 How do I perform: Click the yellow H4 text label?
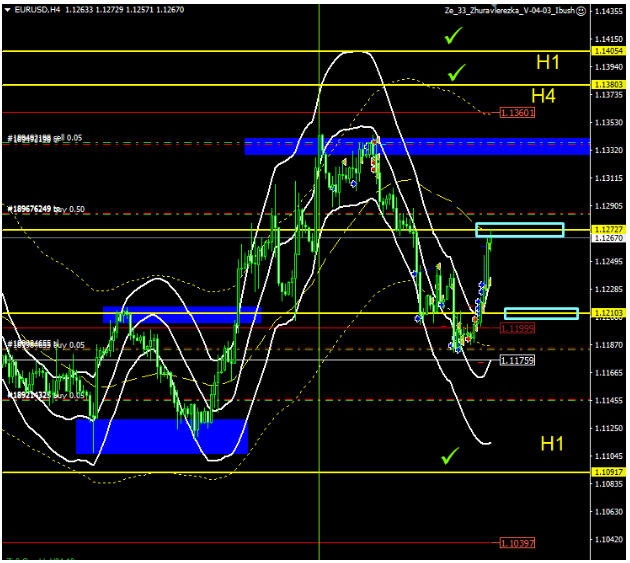point(543,96)
